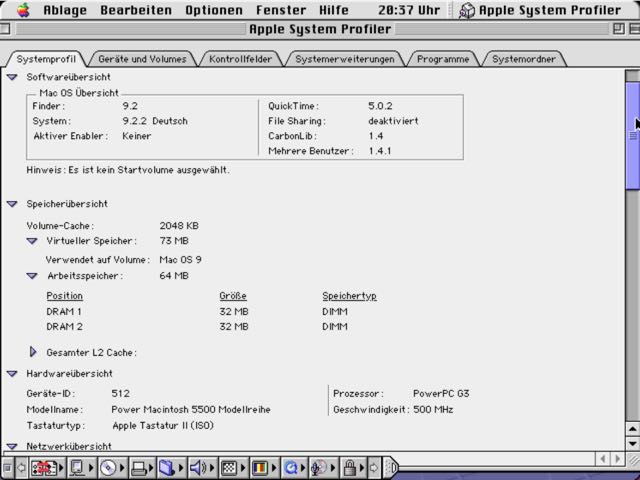Click the control strip right scroll arrow

[x=373, y=468]
